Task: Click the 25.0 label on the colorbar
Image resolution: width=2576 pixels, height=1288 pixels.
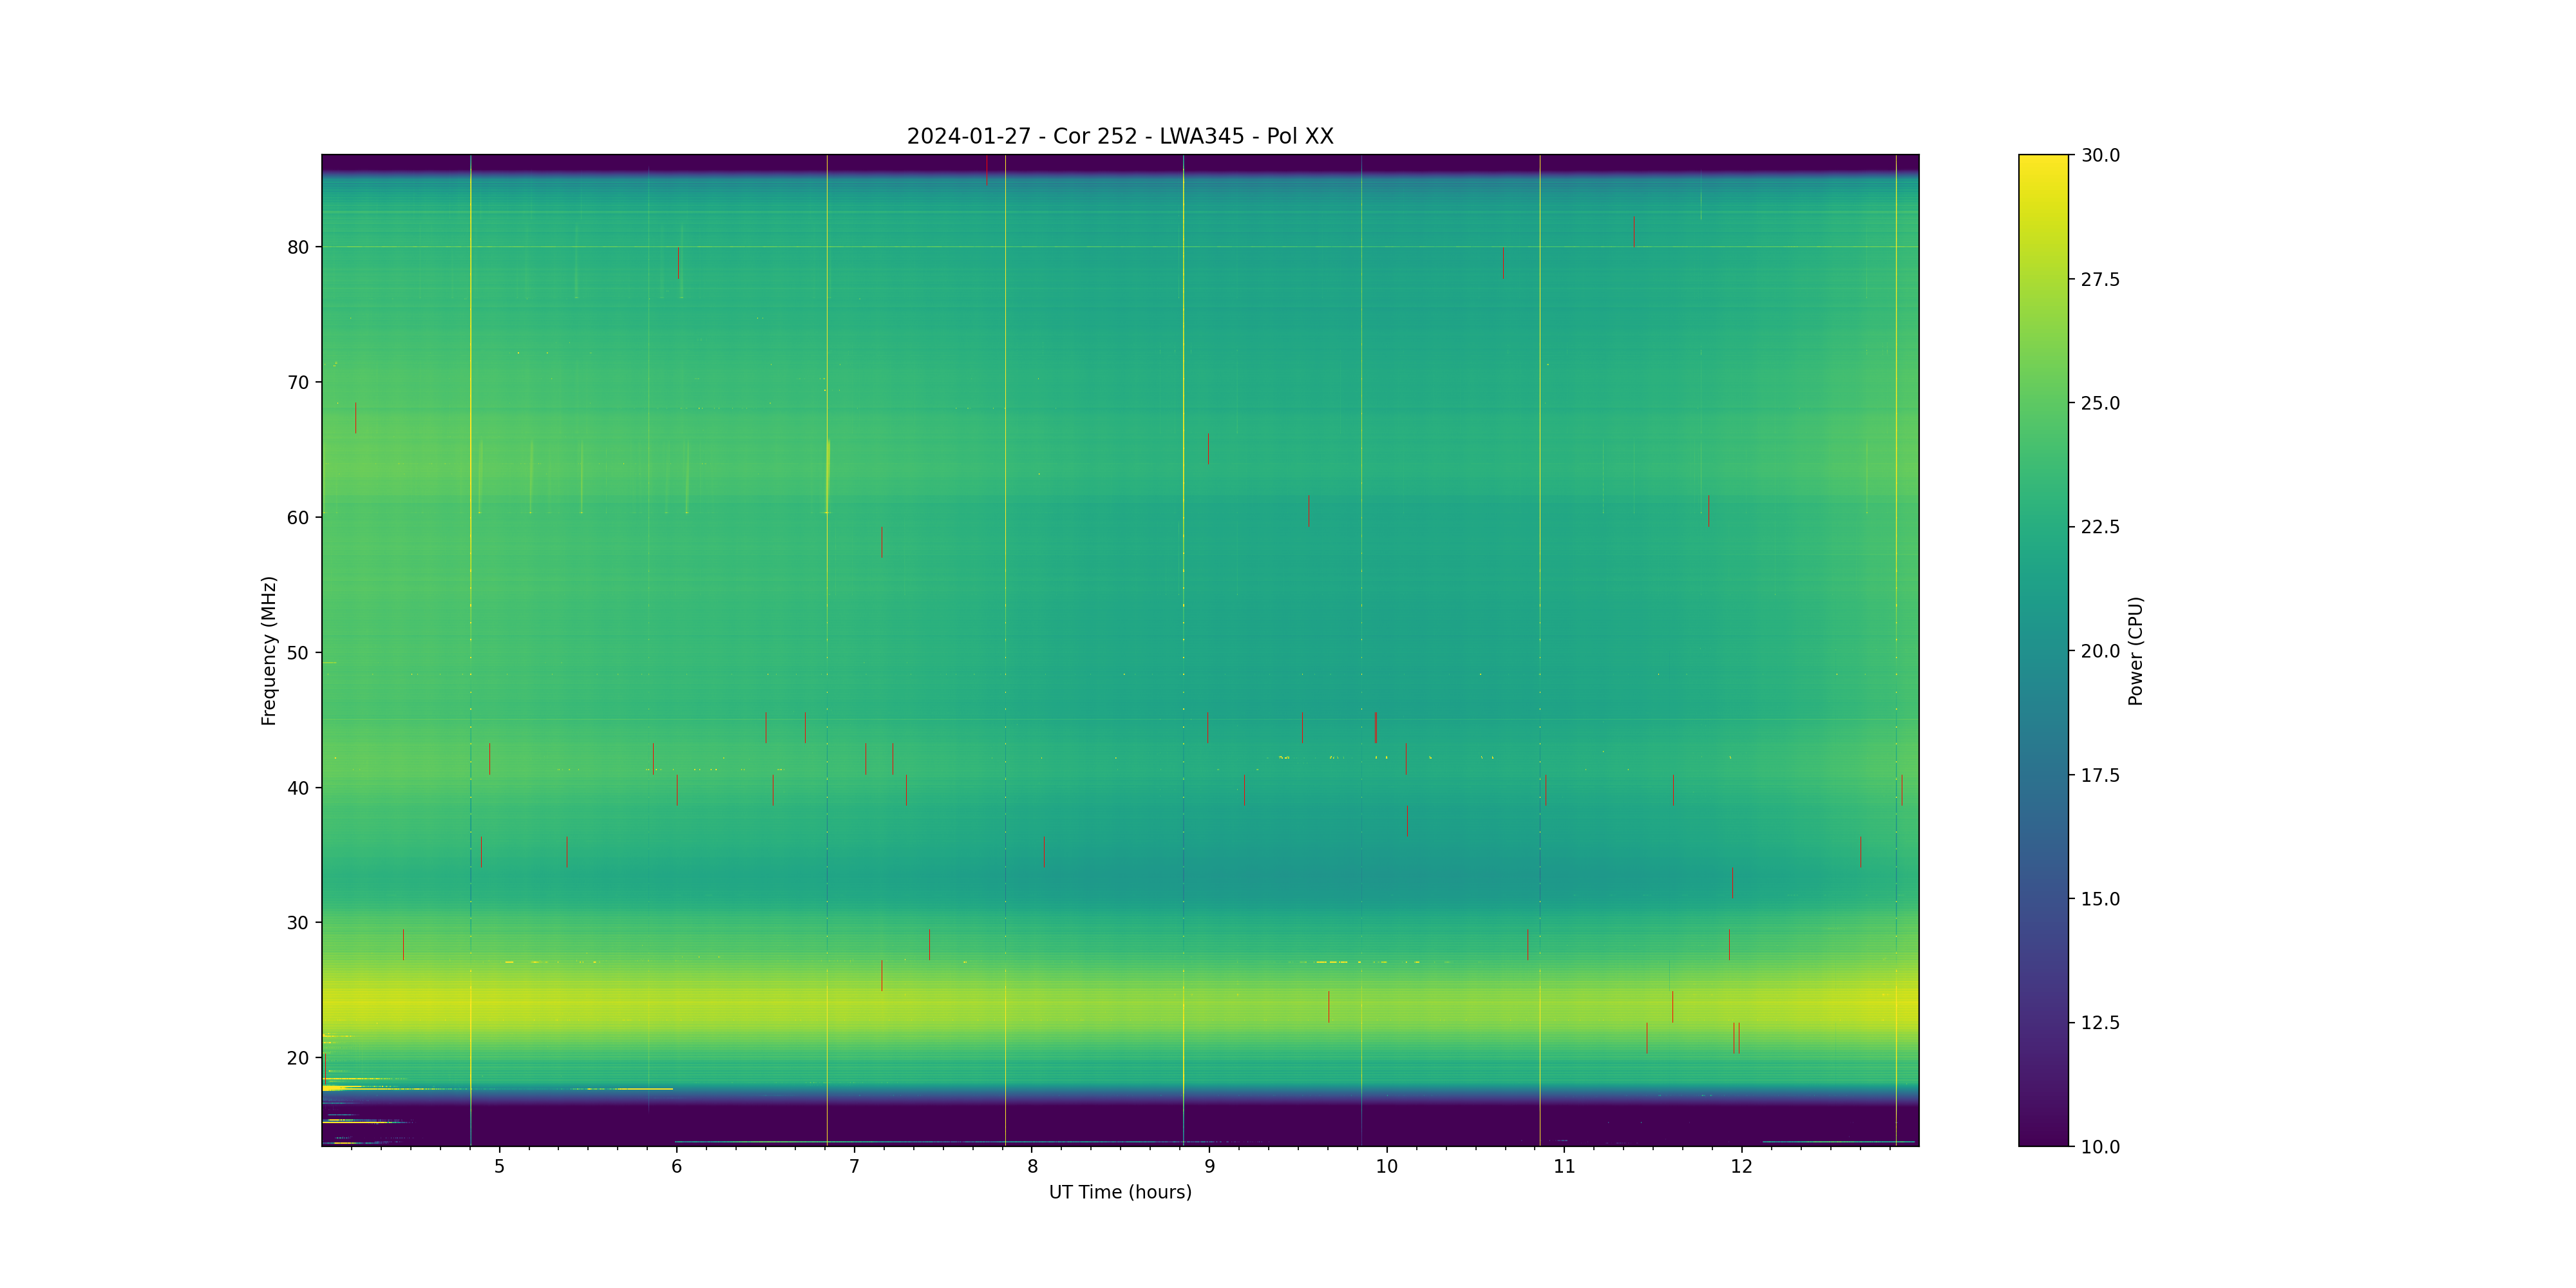Action: (2100, 403)
